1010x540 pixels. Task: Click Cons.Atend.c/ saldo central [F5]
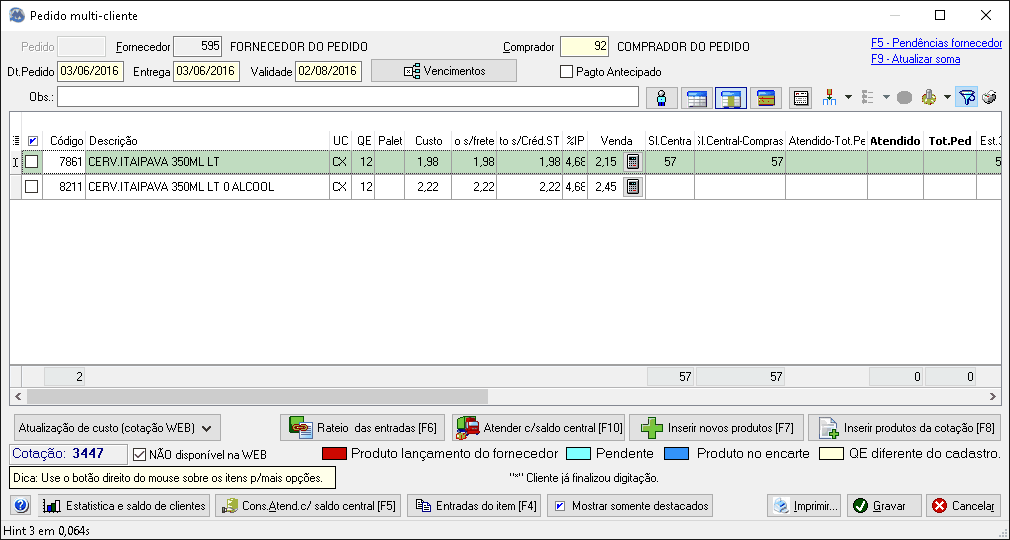tap(308, 506)
